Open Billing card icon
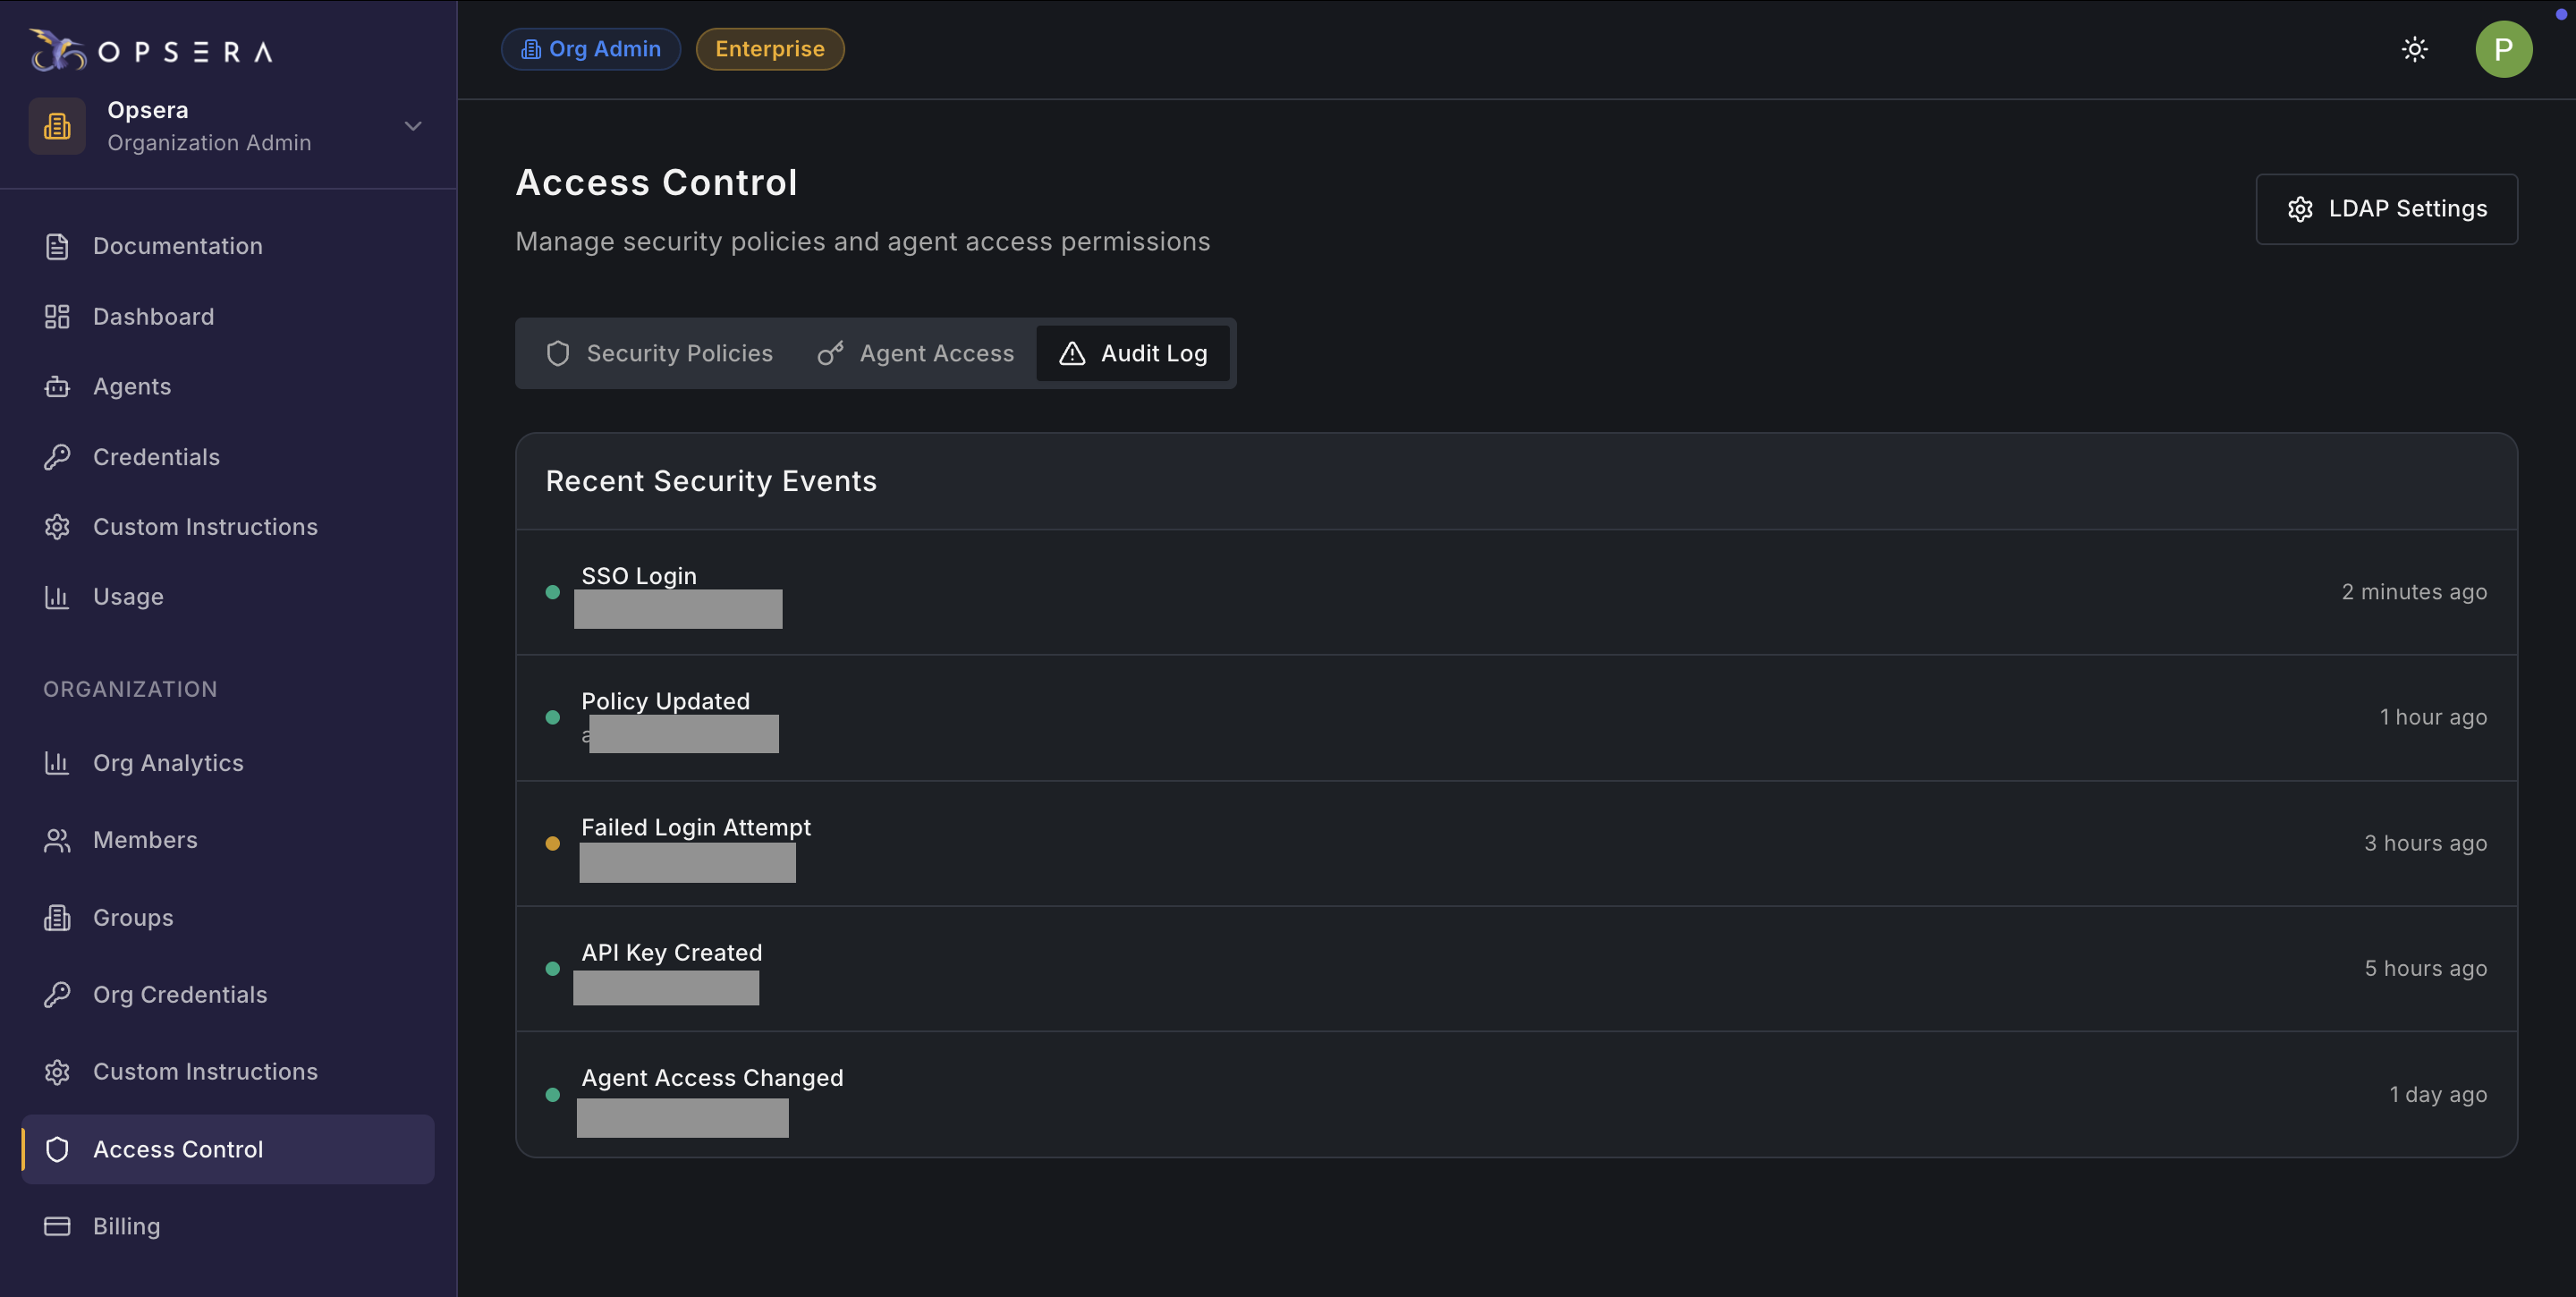The height and width of the screenshot is (1297, 2576). 57,1226
